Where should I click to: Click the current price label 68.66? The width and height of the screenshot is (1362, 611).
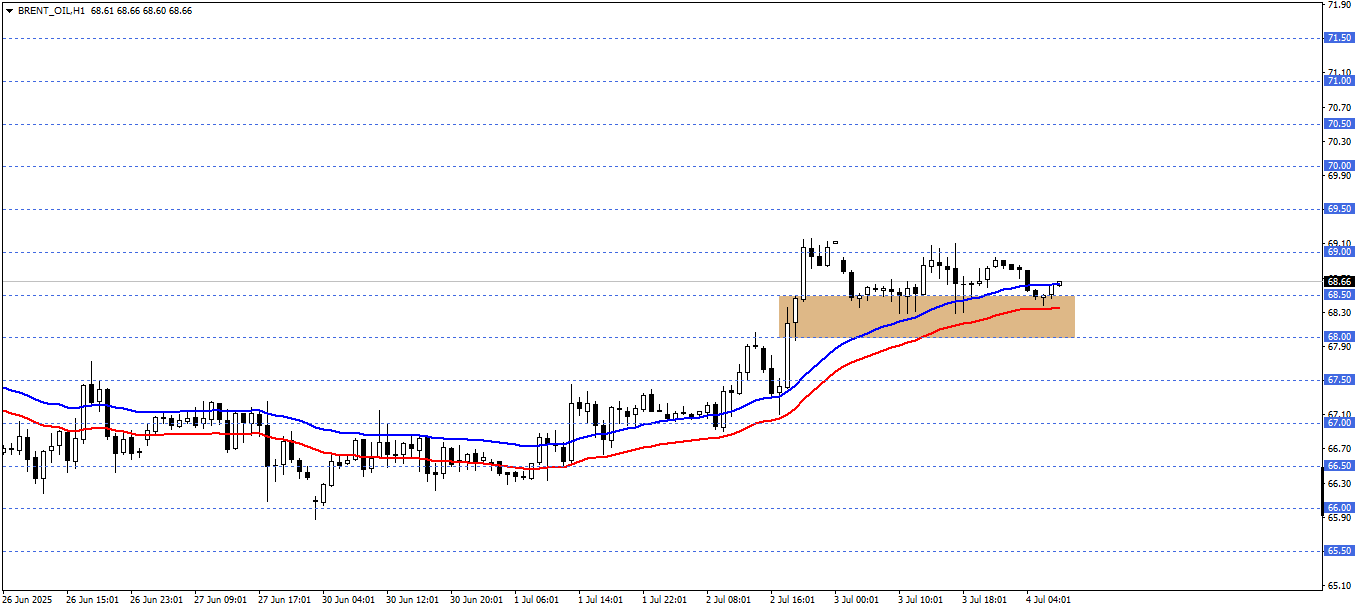click(x=1339, y=281)
